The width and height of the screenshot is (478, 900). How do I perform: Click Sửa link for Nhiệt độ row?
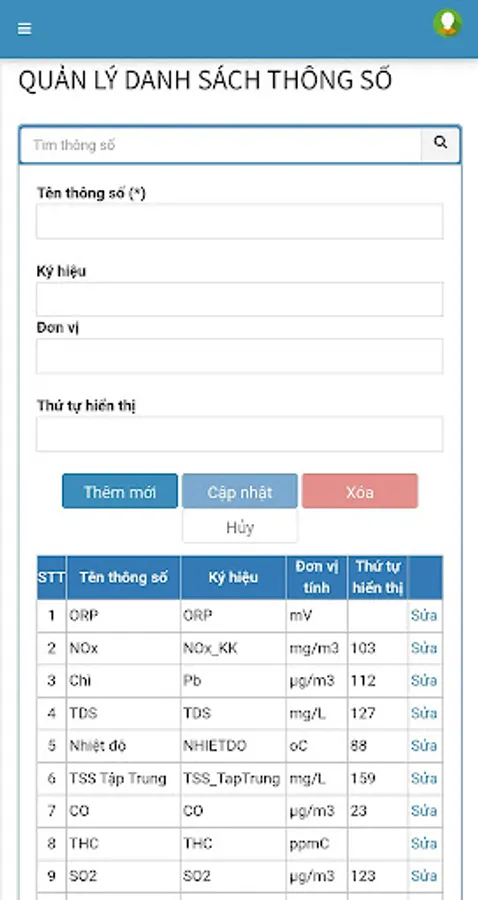424,746
